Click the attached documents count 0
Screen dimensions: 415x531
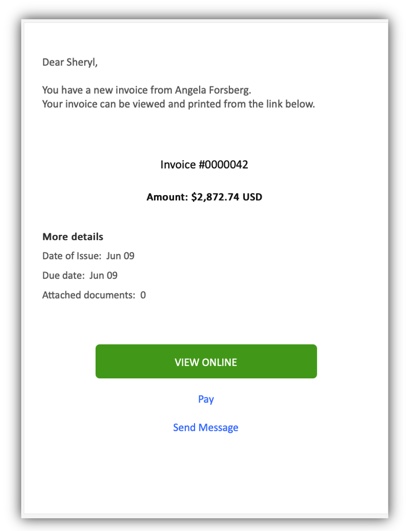(x=143, y=295)
